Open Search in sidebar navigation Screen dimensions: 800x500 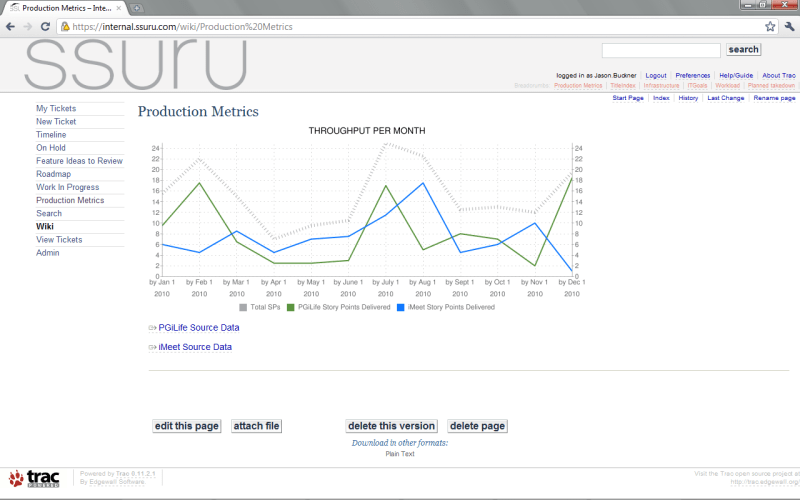pos(49,213)
